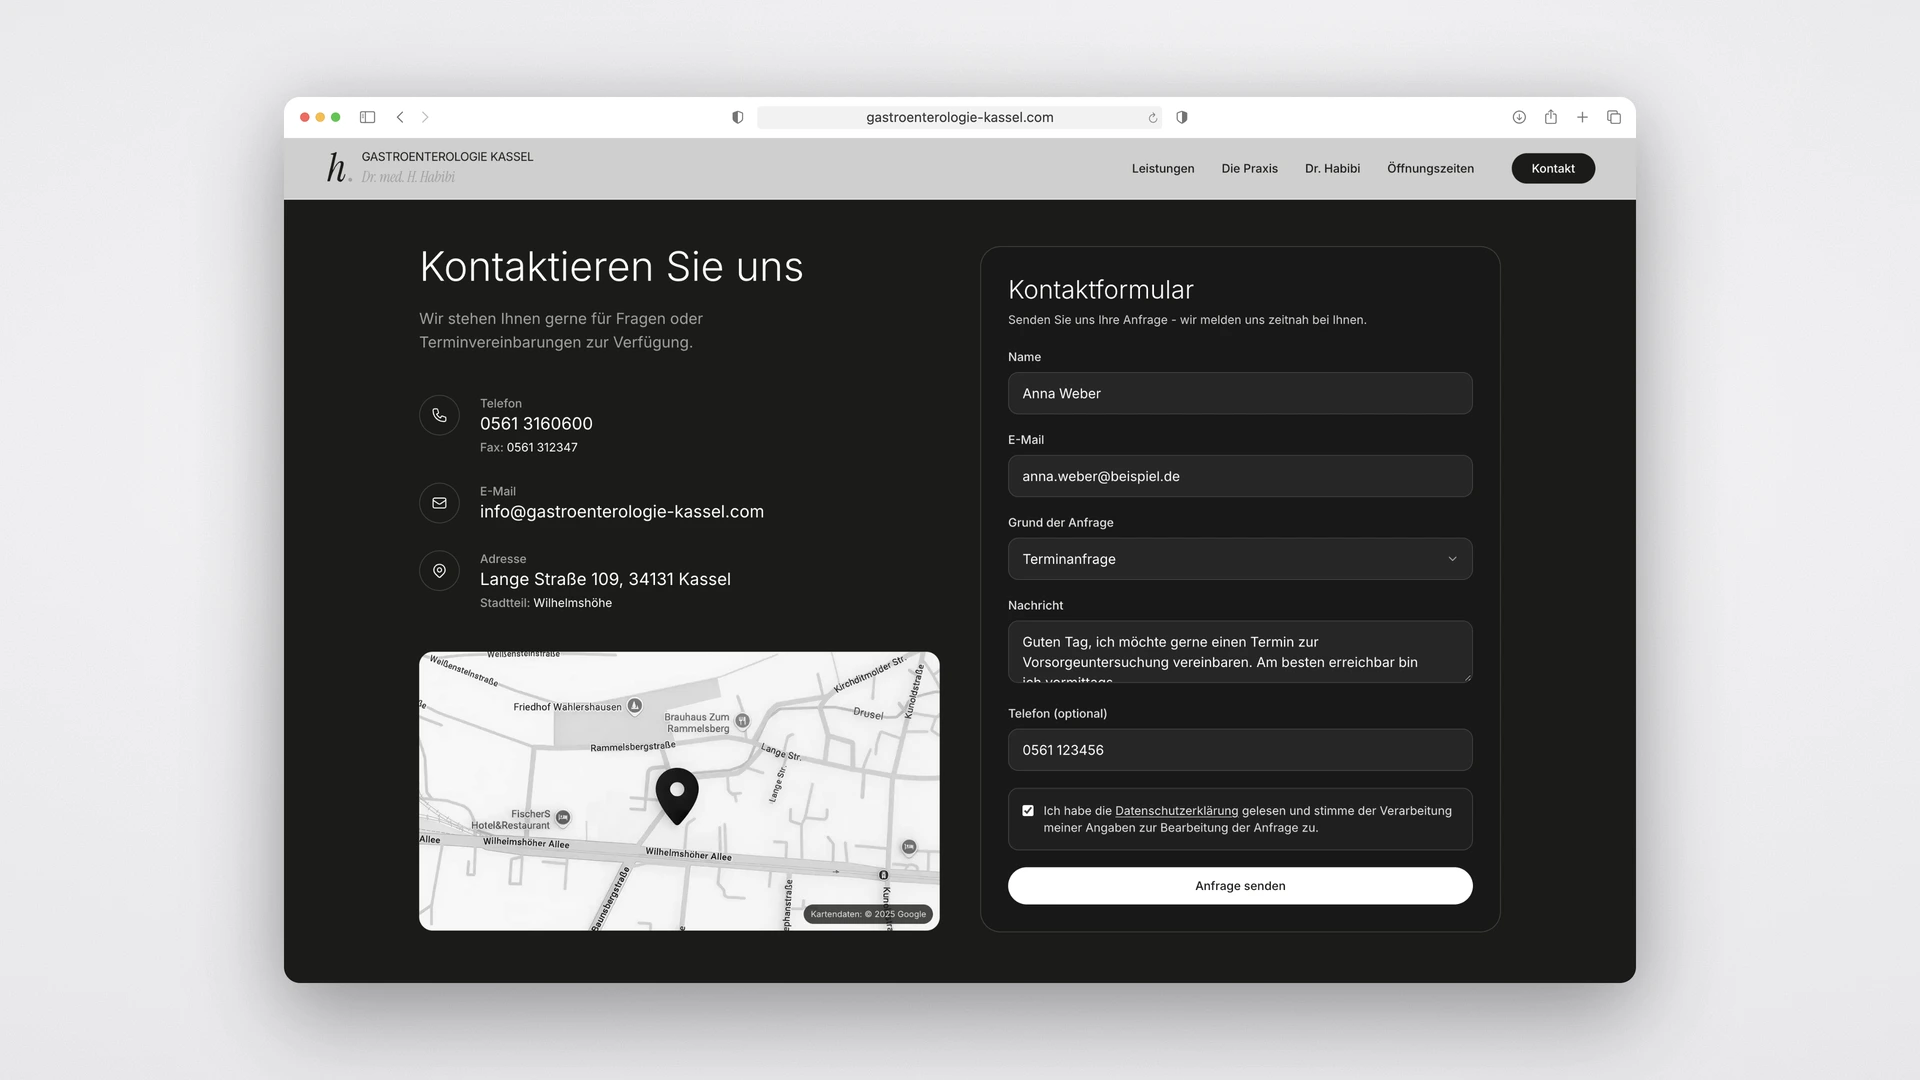Click the envelope icon next to E-Mail
Screen dimensions: 1920x1080
pos(439,503)
